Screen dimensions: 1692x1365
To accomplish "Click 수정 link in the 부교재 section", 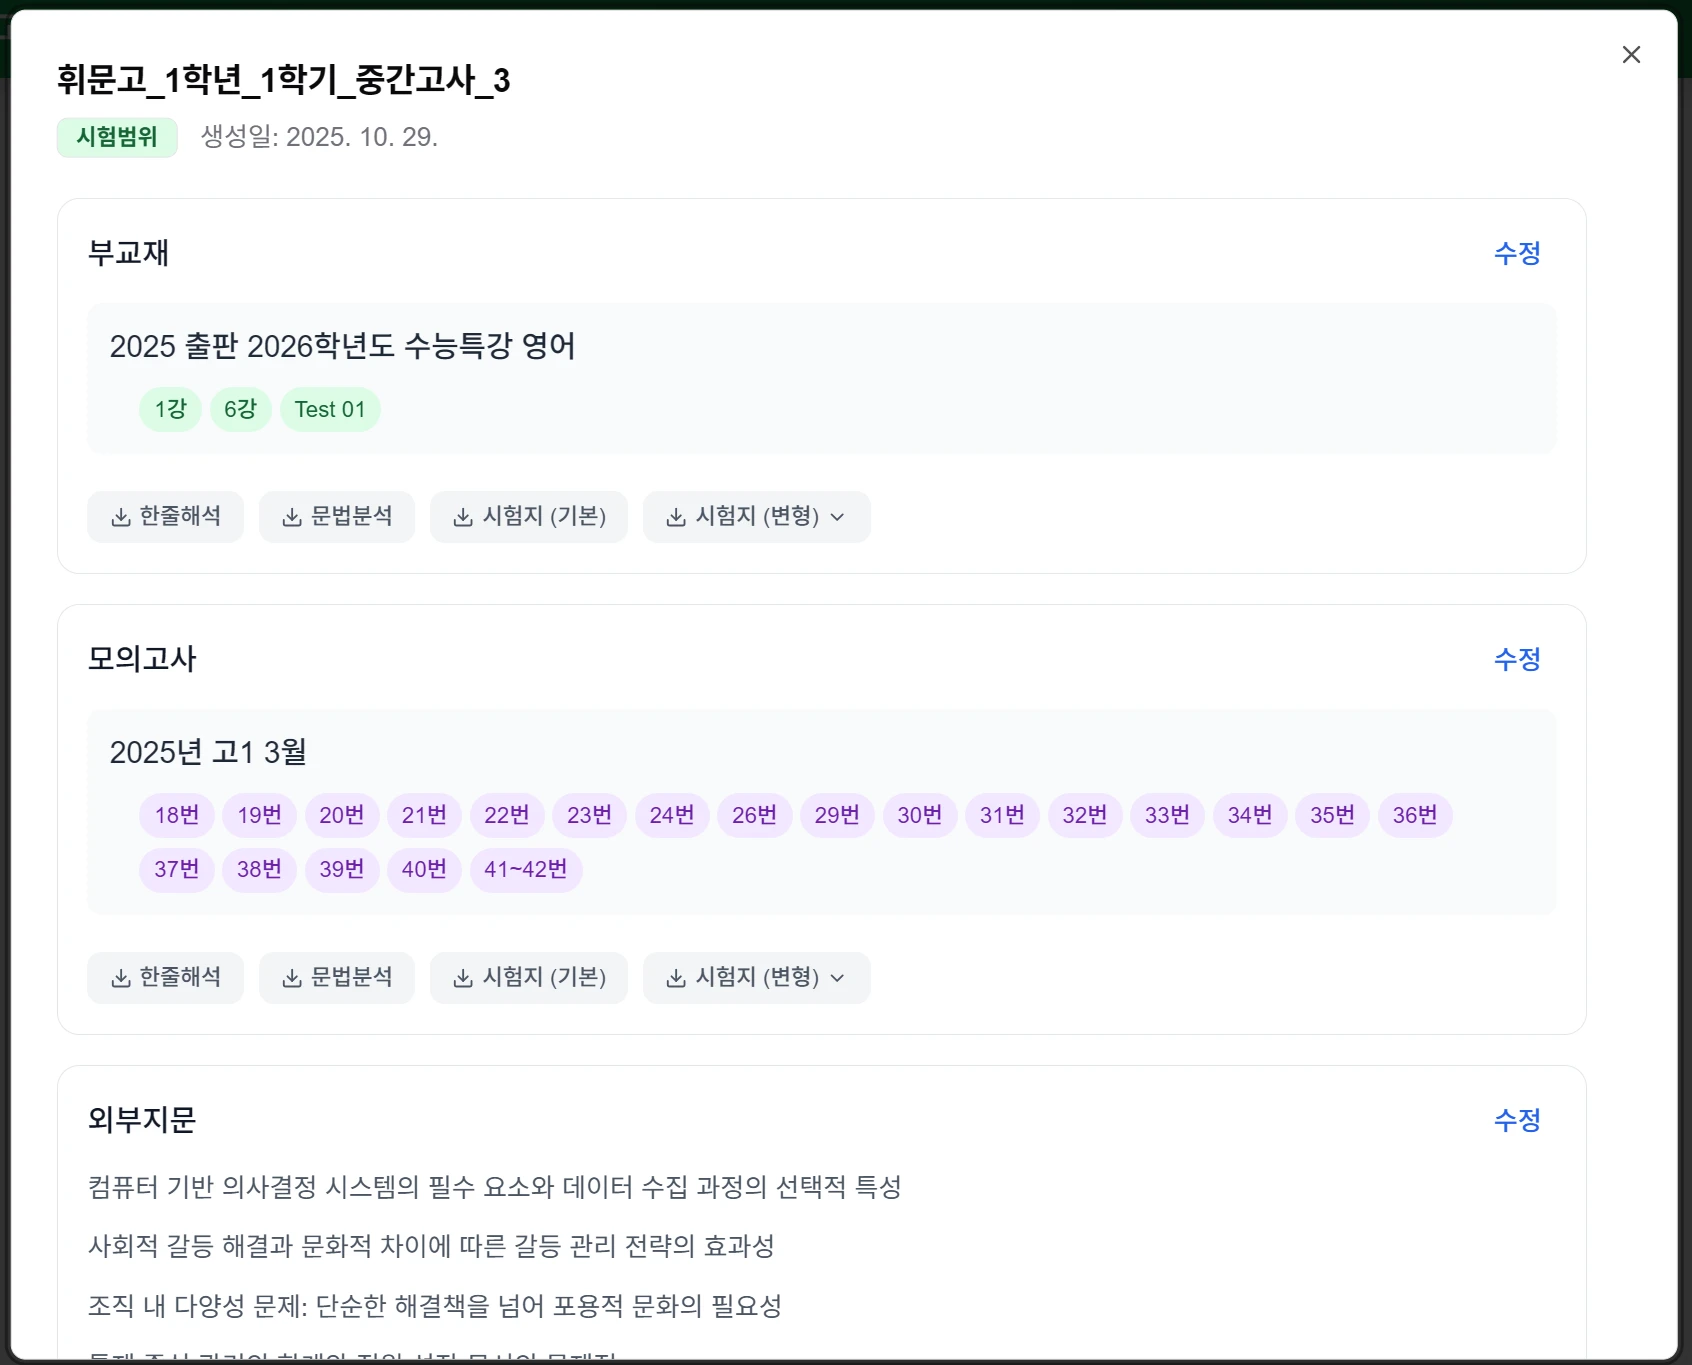I will 1516,253.
